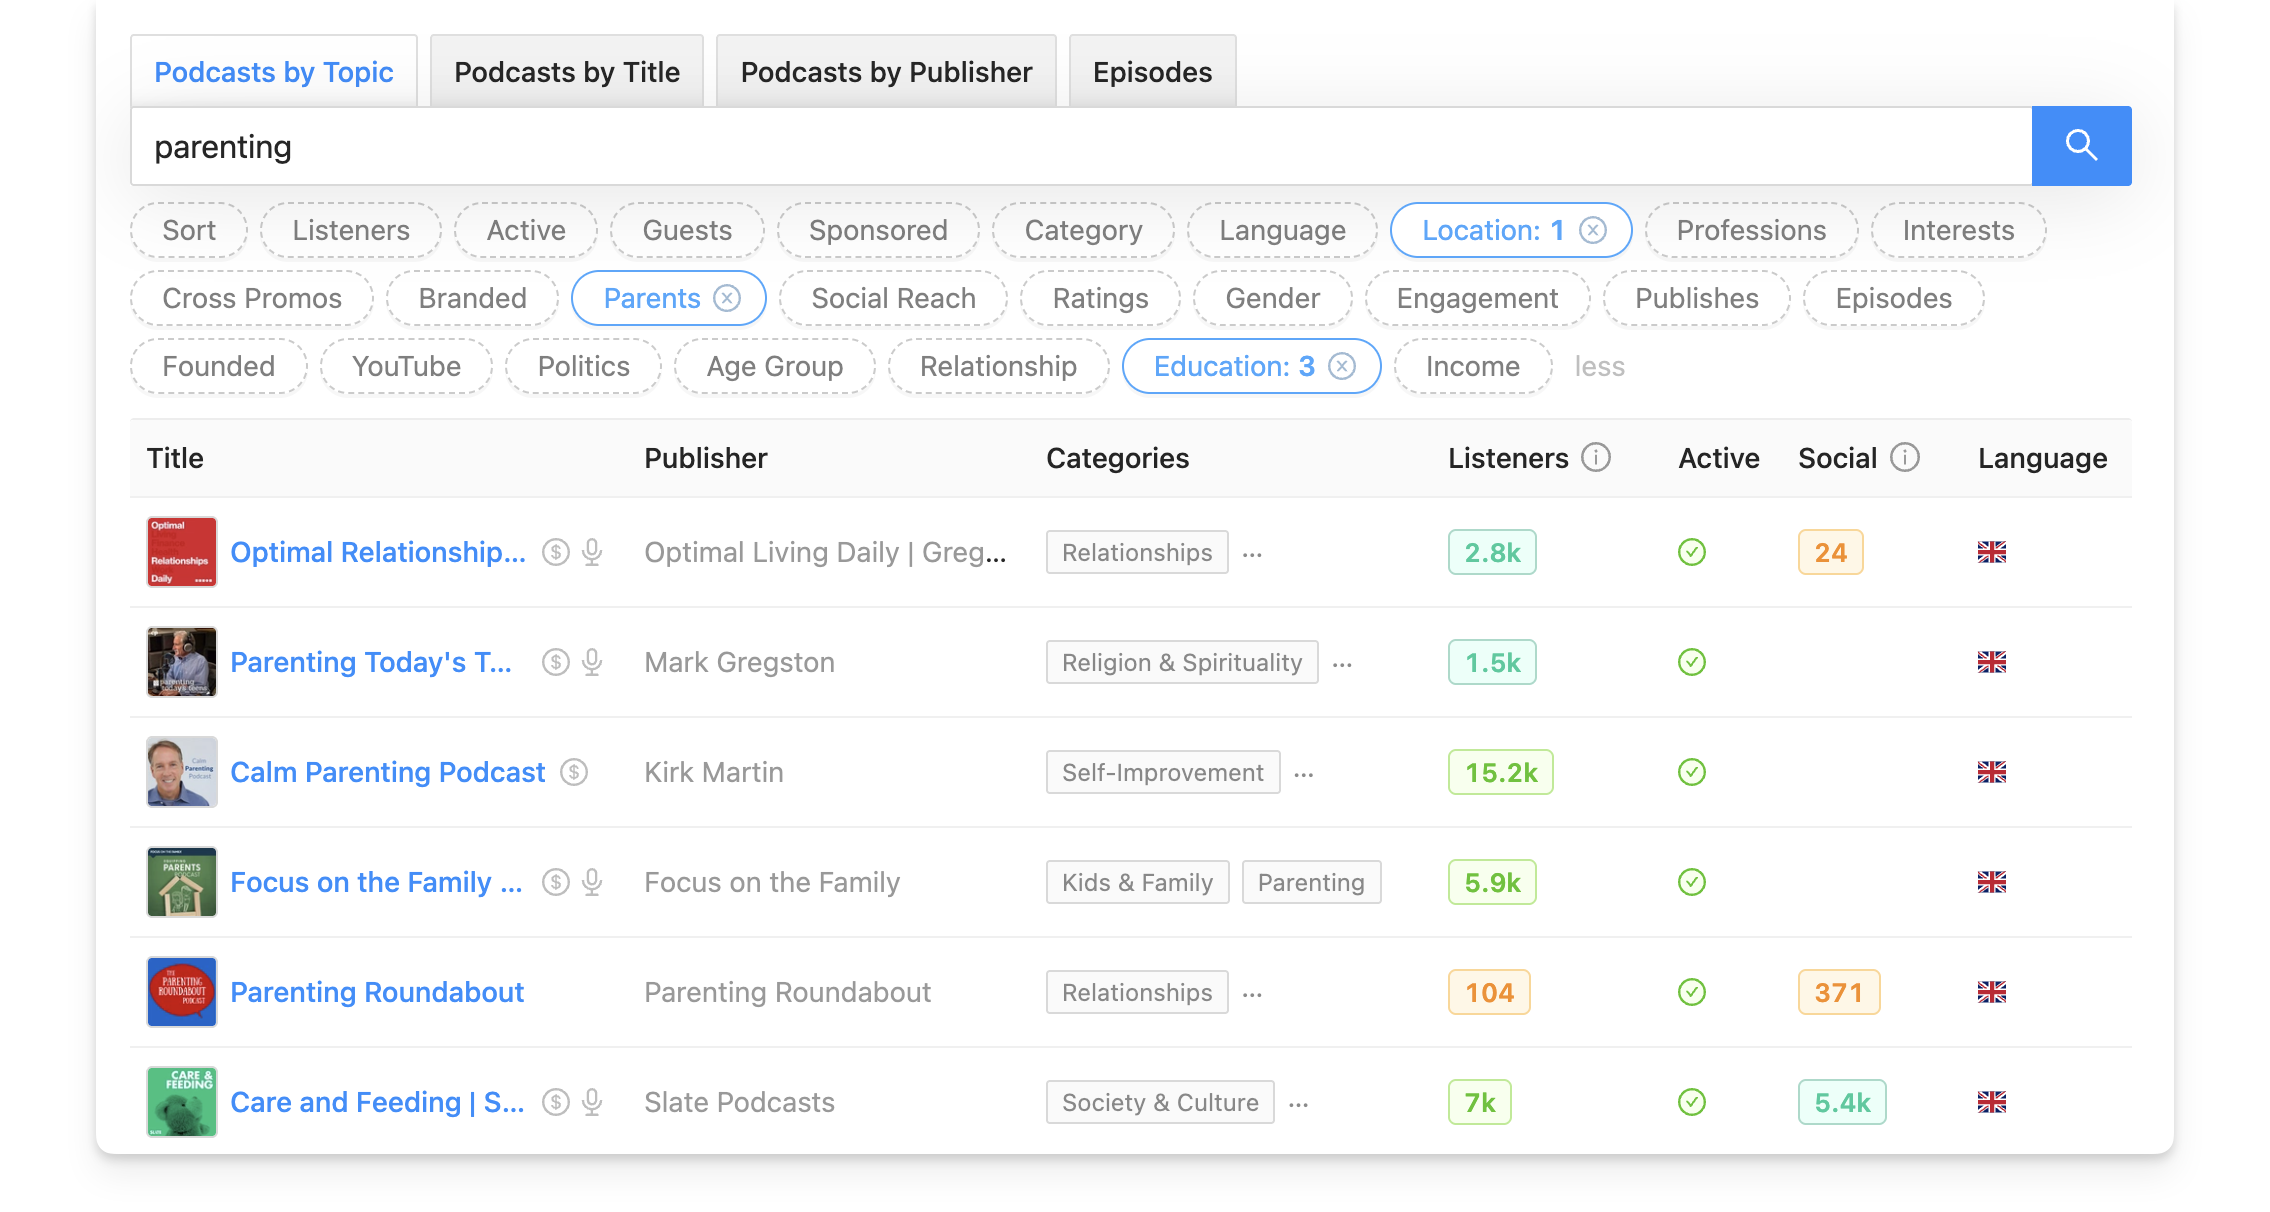This screenshot has height=1212, width=2270.
Task: Expand extra categories on Religion & Spirituality row
Action: click(x=1343, y=665)
